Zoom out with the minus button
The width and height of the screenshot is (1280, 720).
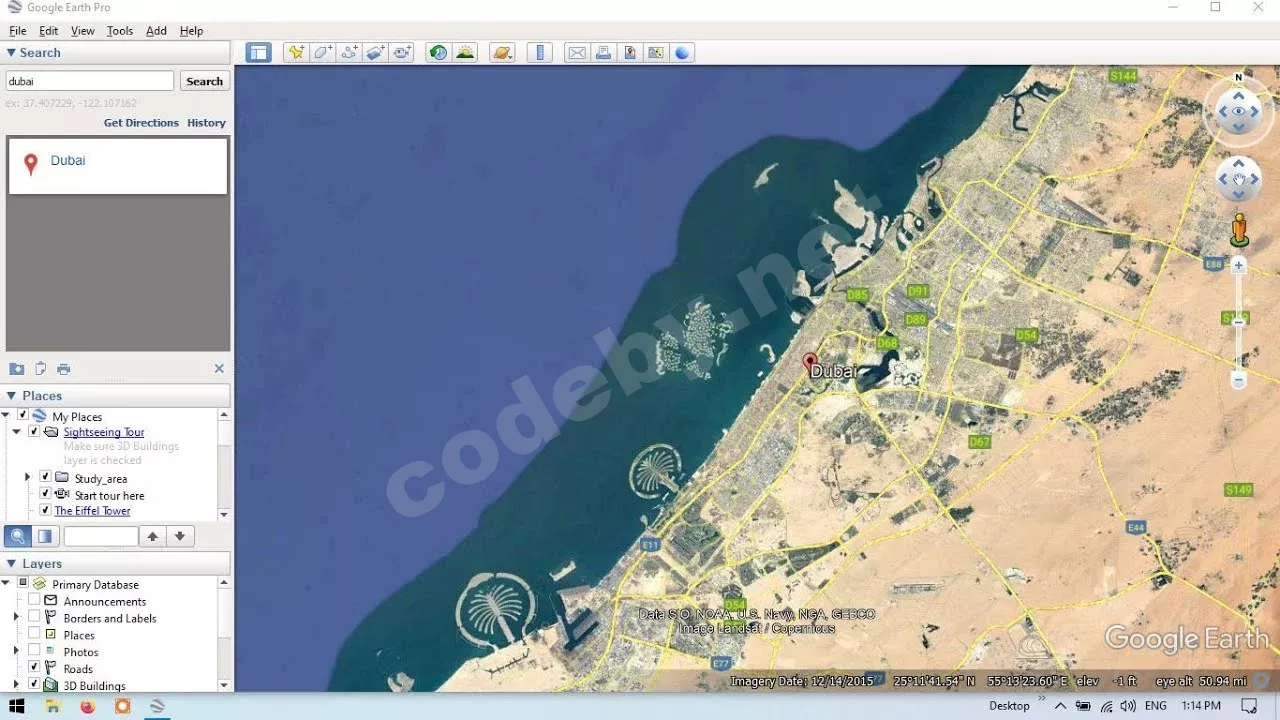click(x=1239, y=380)
